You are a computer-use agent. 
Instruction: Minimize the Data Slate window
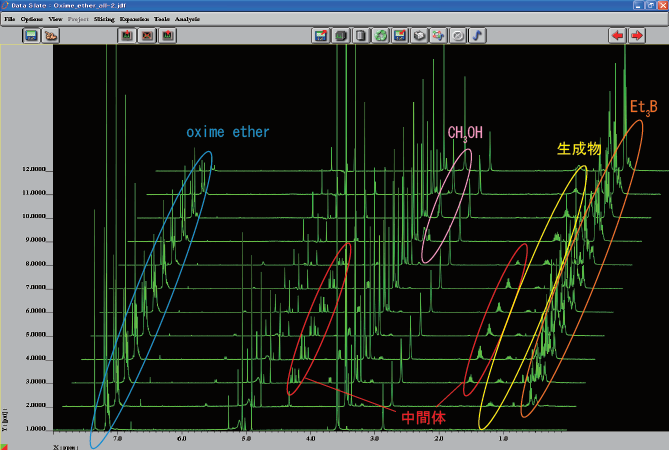(x=638, y=5)
